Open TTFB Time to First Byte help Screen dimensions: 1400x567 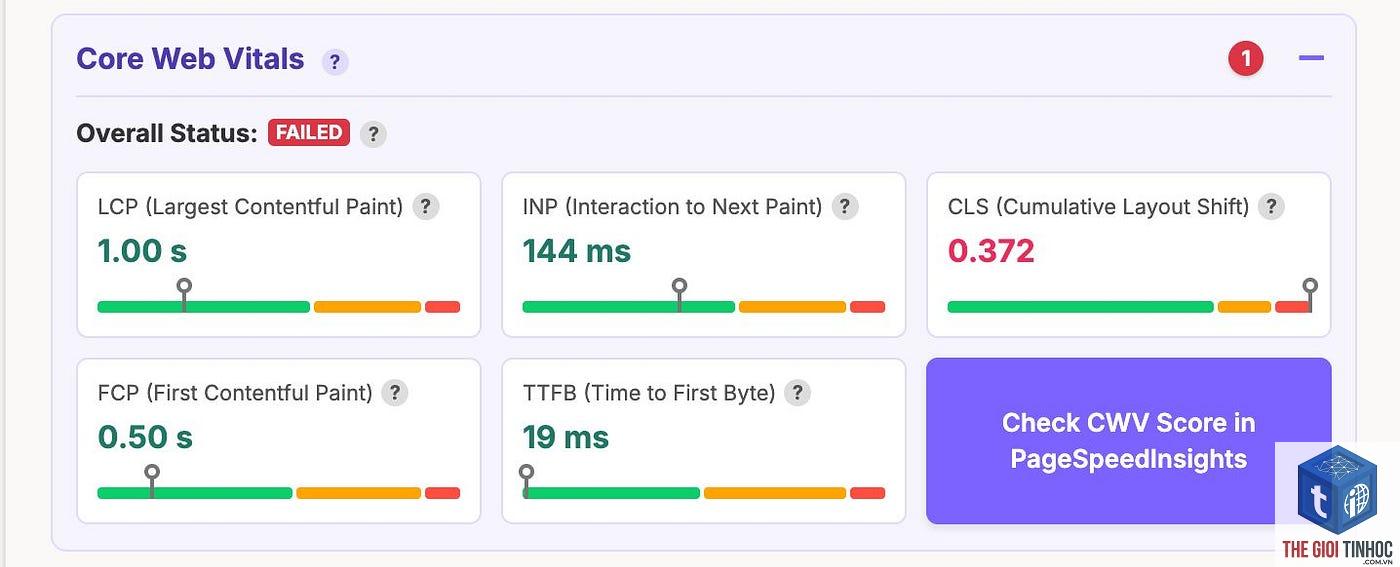(797, 393)
